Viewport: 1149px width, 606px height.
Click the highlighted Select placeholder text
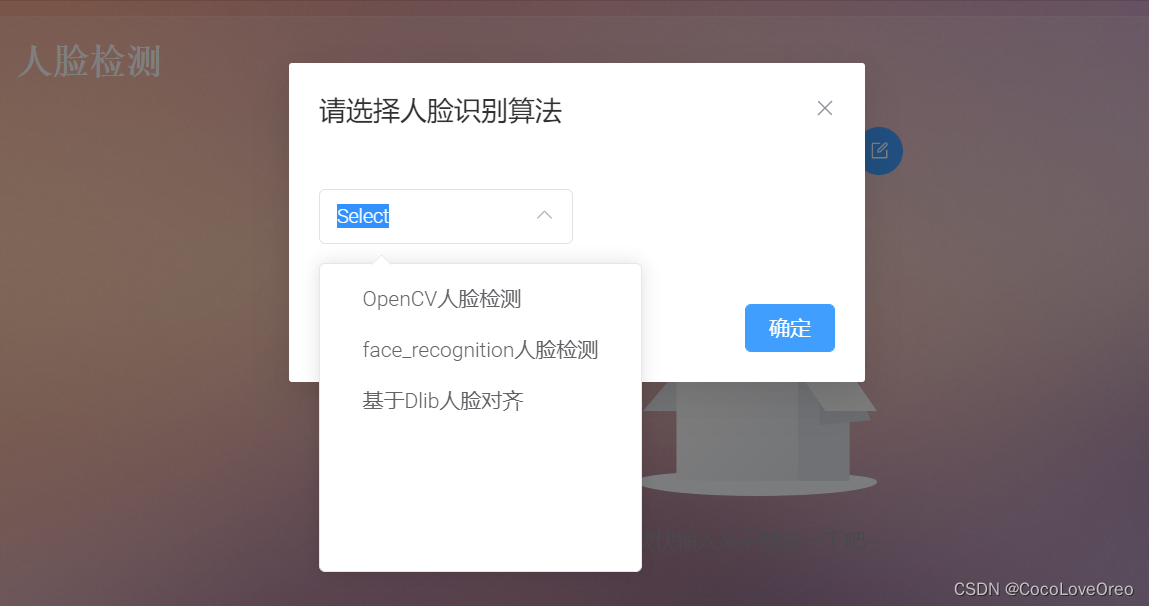(x=363, y=216)
